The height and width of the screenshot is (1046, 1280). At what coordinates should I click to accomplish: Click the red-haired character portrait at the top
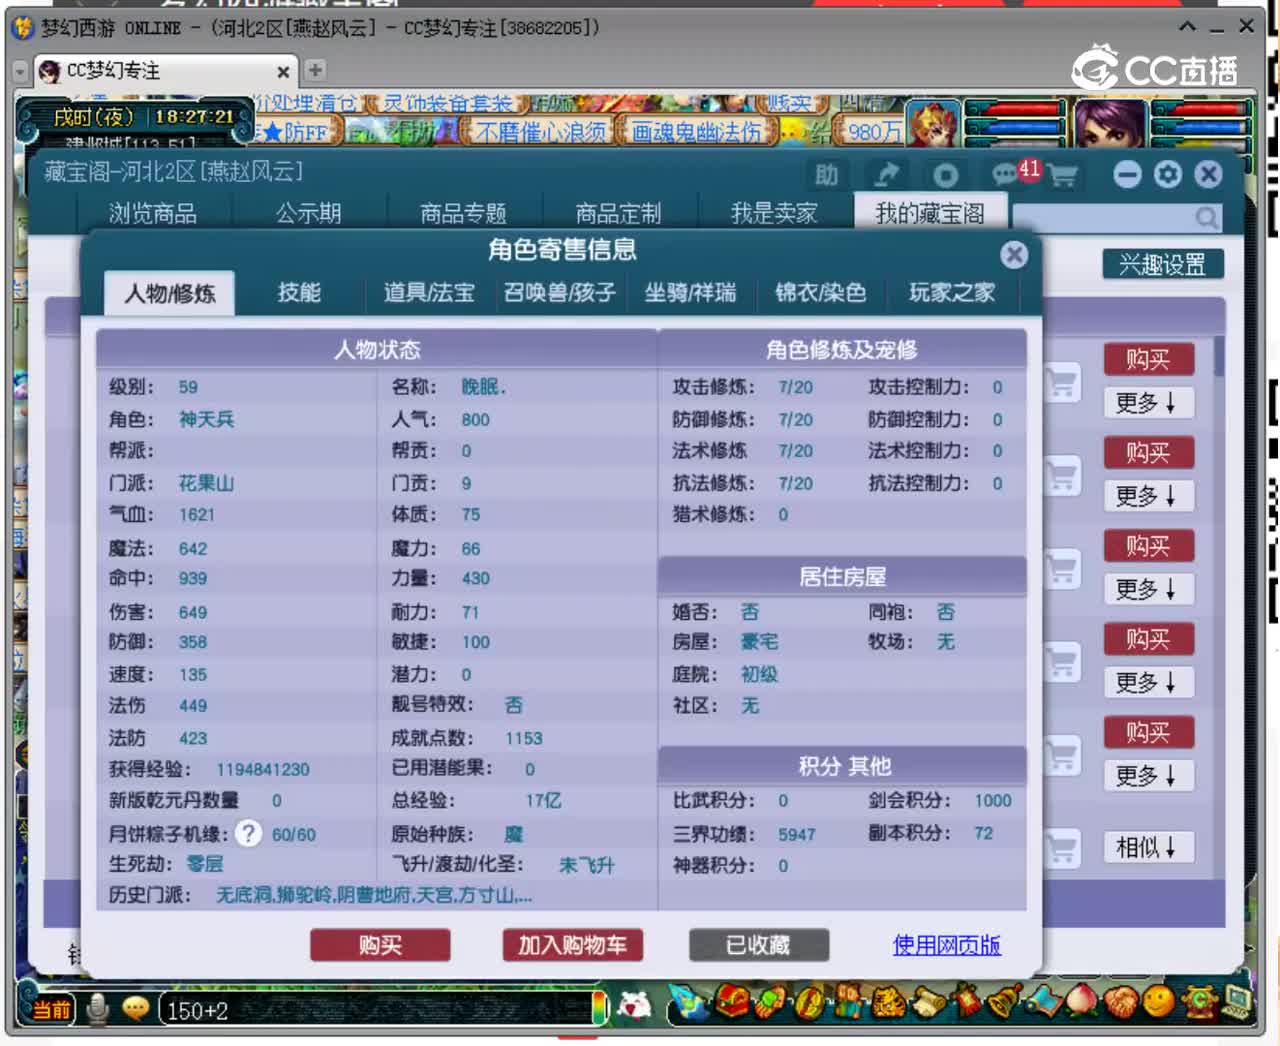(x=932, y=124)
